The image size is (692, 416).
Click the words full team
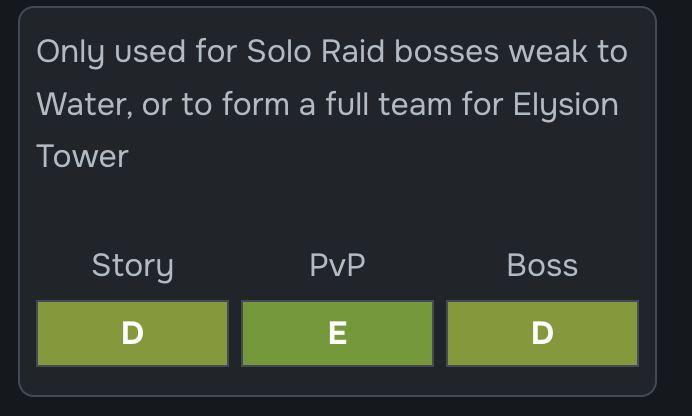[x=389, y=104]
